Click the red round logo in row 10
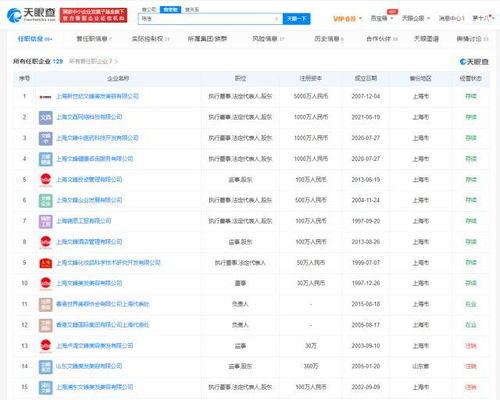Screen dimensions: 500x400 (x=46, y=284)
